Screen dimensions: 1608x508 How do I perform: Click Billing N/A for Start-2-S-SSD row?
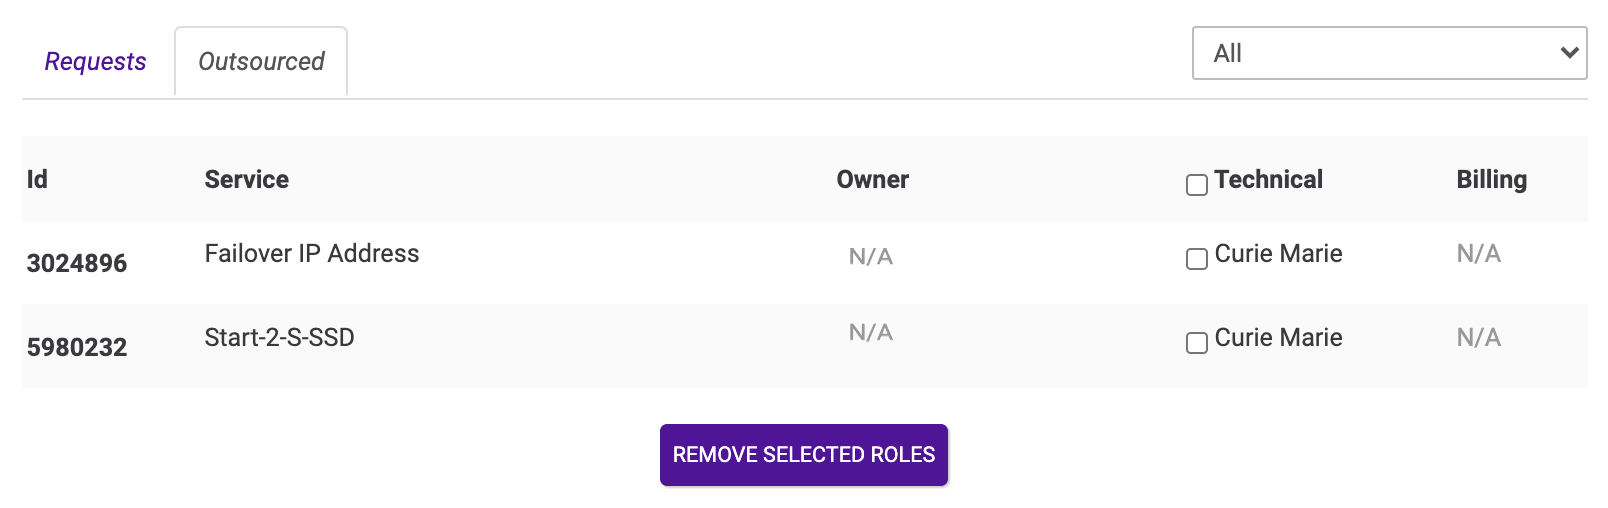pyautogui.click(x=1478, y=338)
